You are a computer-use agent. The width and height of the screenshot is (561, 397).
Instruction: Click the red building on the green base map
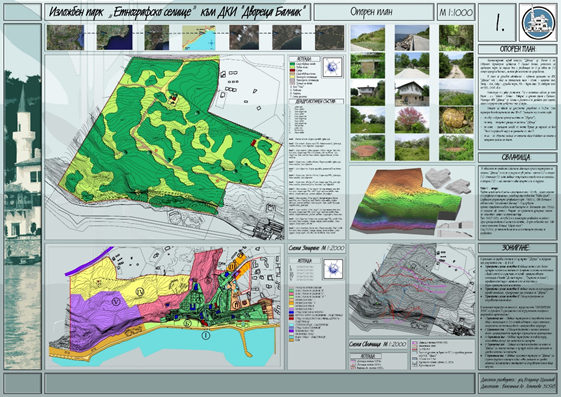click(253, 143)
